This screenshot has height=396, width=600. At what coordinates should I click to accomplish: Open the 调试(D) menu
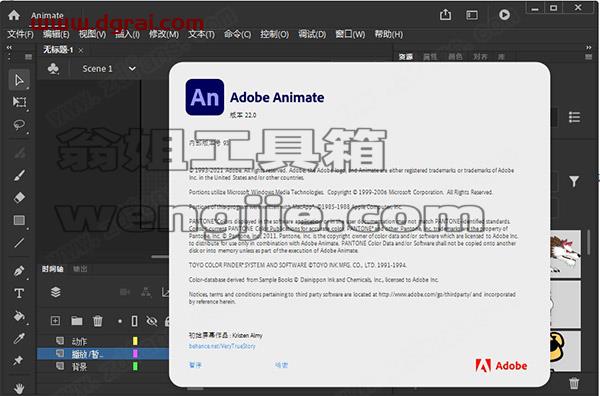coord(312,34)
